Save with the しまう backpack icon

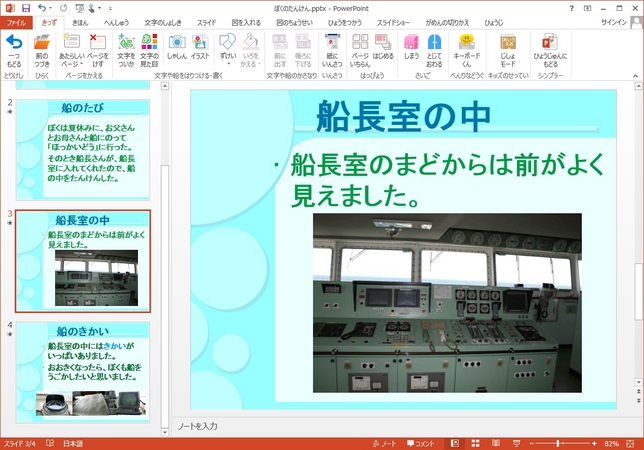coord(411,47)
